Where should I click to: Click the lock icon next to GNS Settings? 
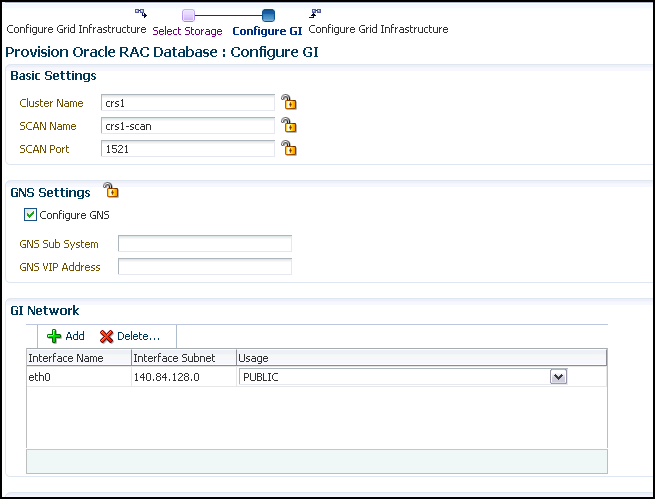(x=111, y=190)
